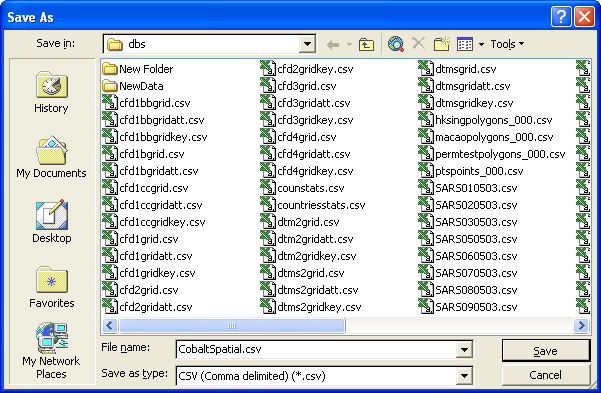601x393 pixels.
Task: Select file name dtmsgridatt.csv
Action: tap(473, 86)
